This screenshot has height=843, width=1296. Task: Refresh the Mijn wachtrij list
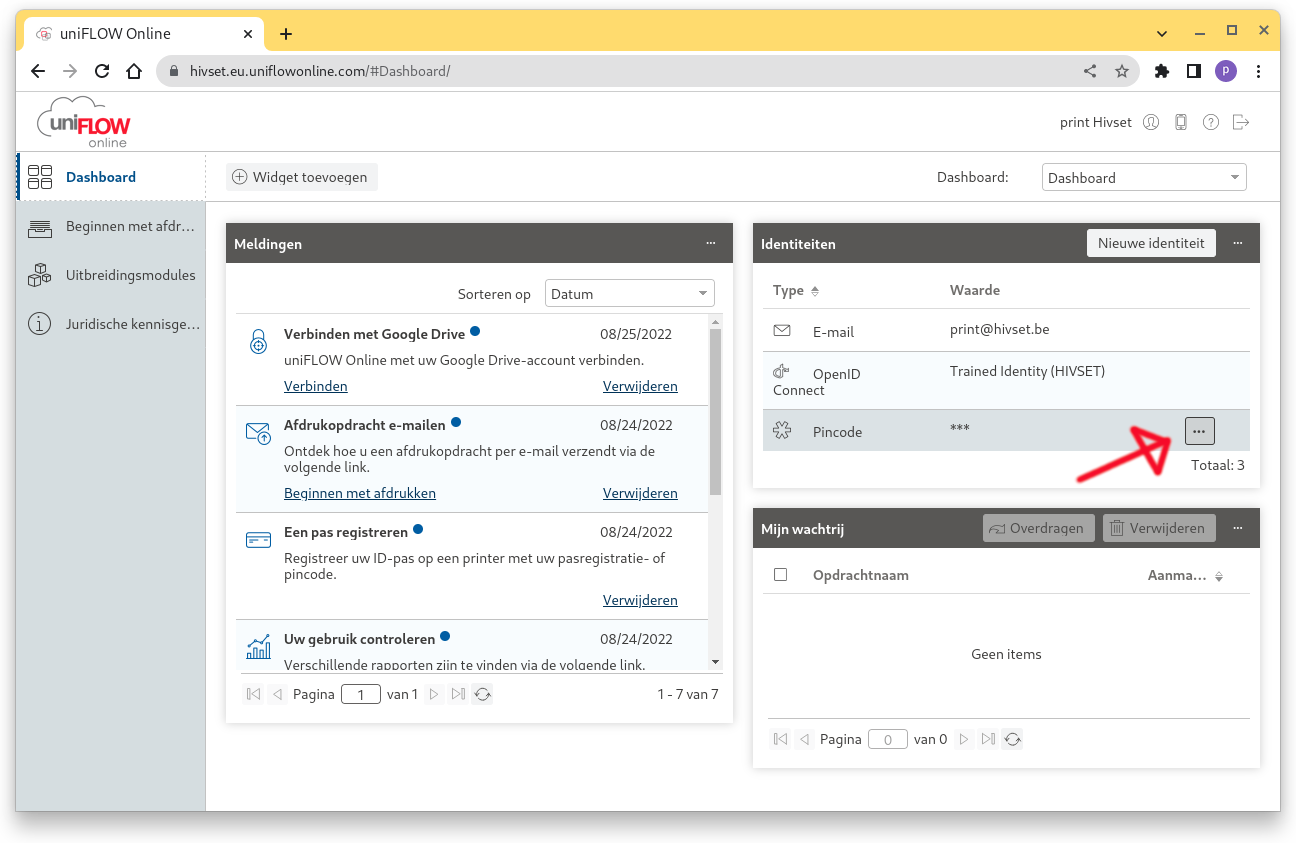coord(1013,739)
